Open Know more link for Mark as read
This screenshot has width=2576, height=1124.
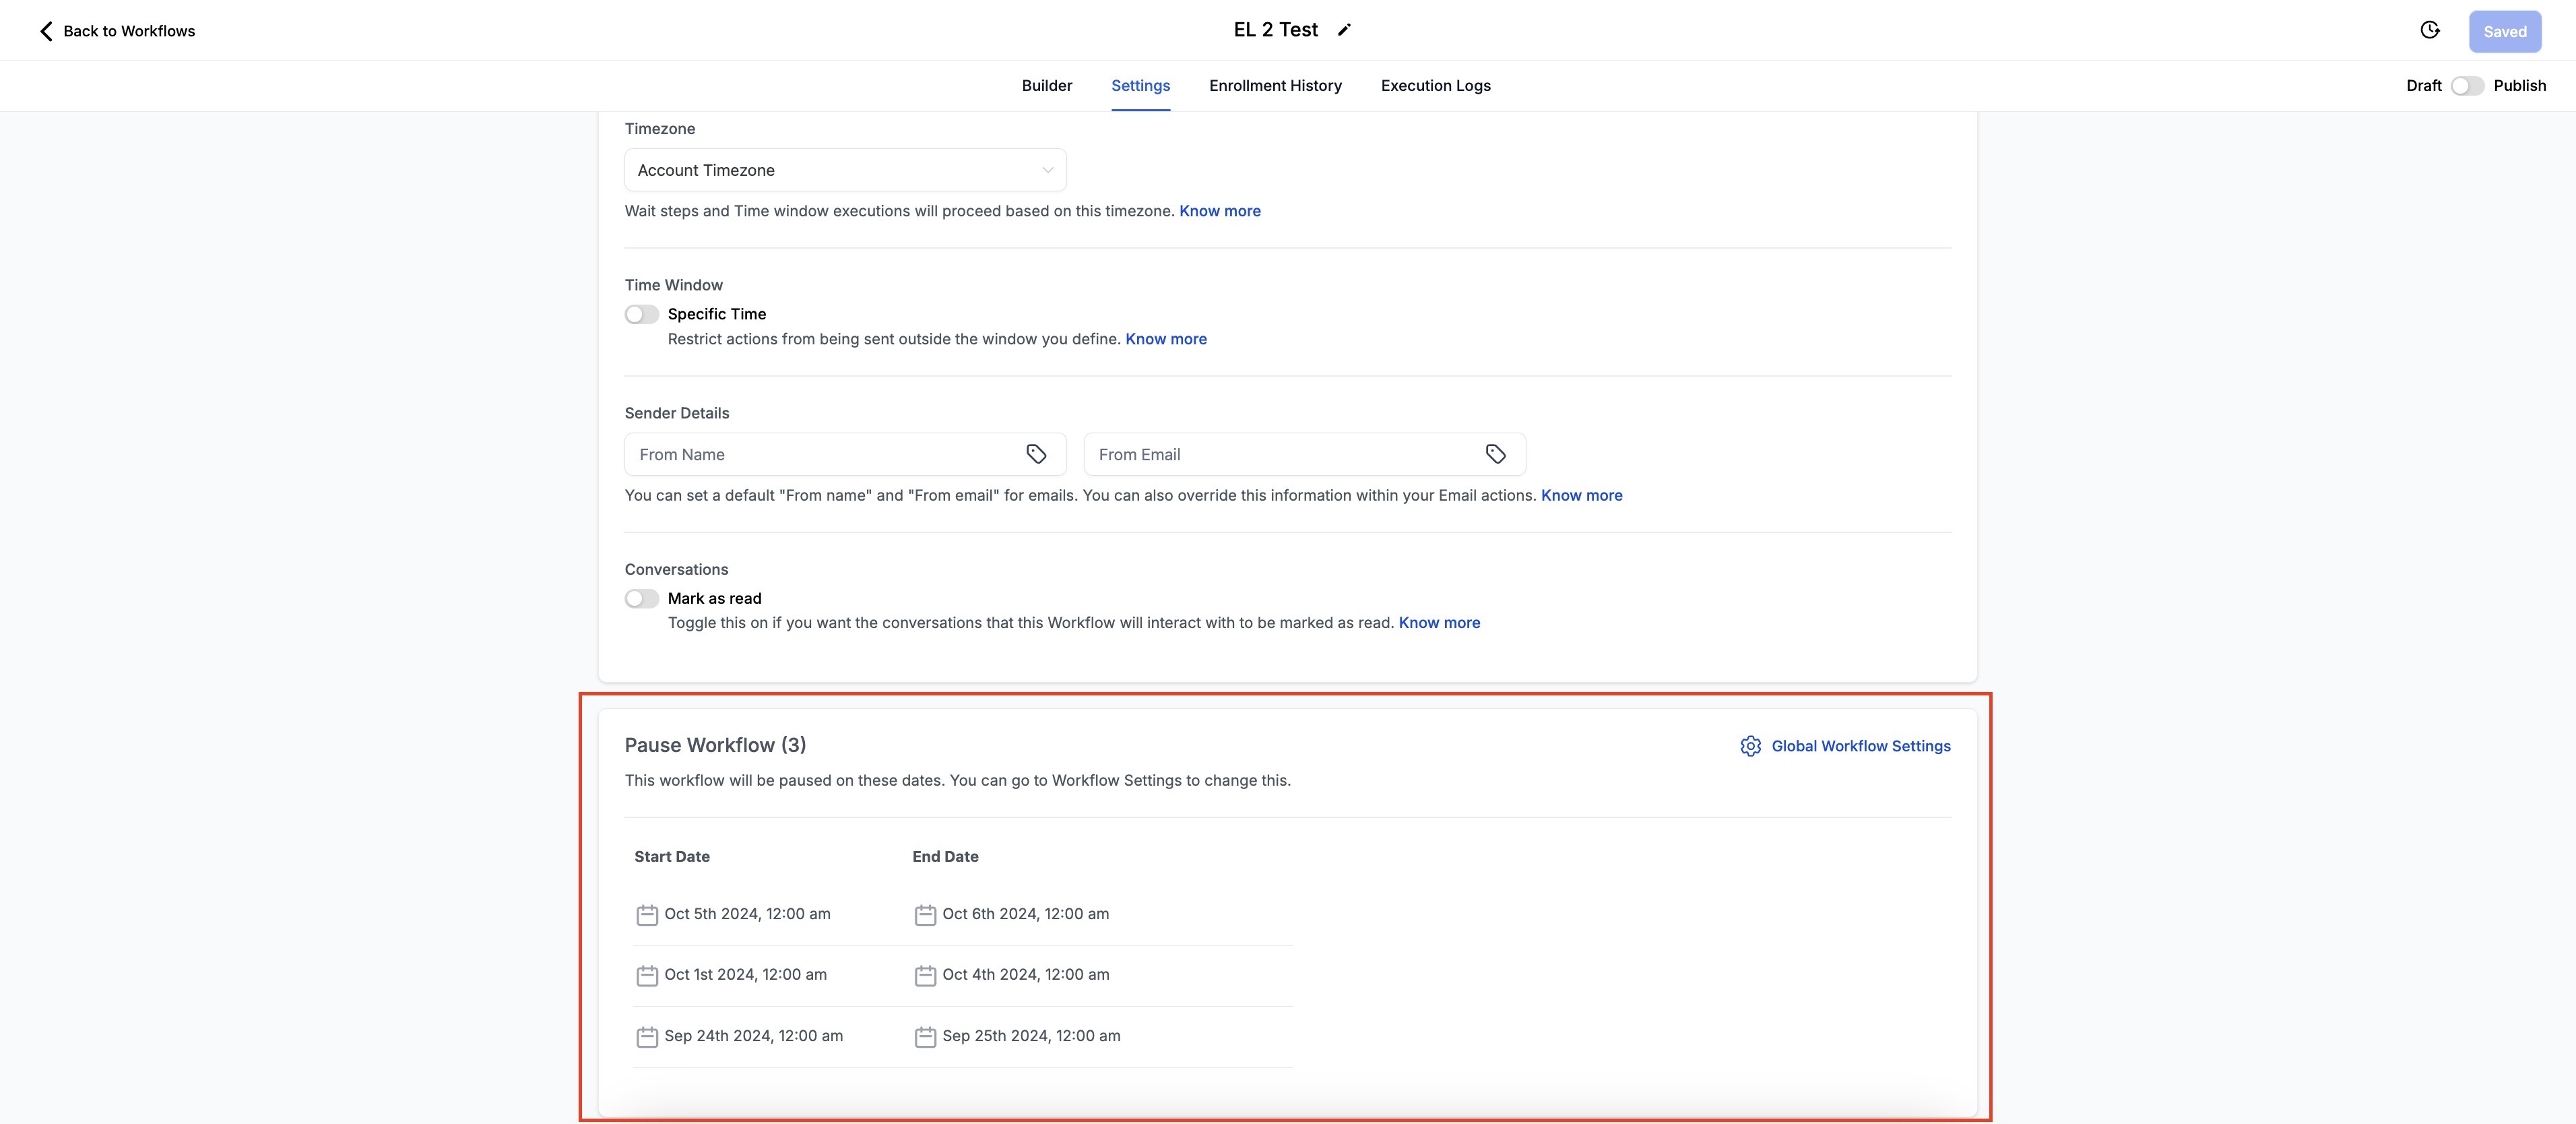pos(1438,623)
